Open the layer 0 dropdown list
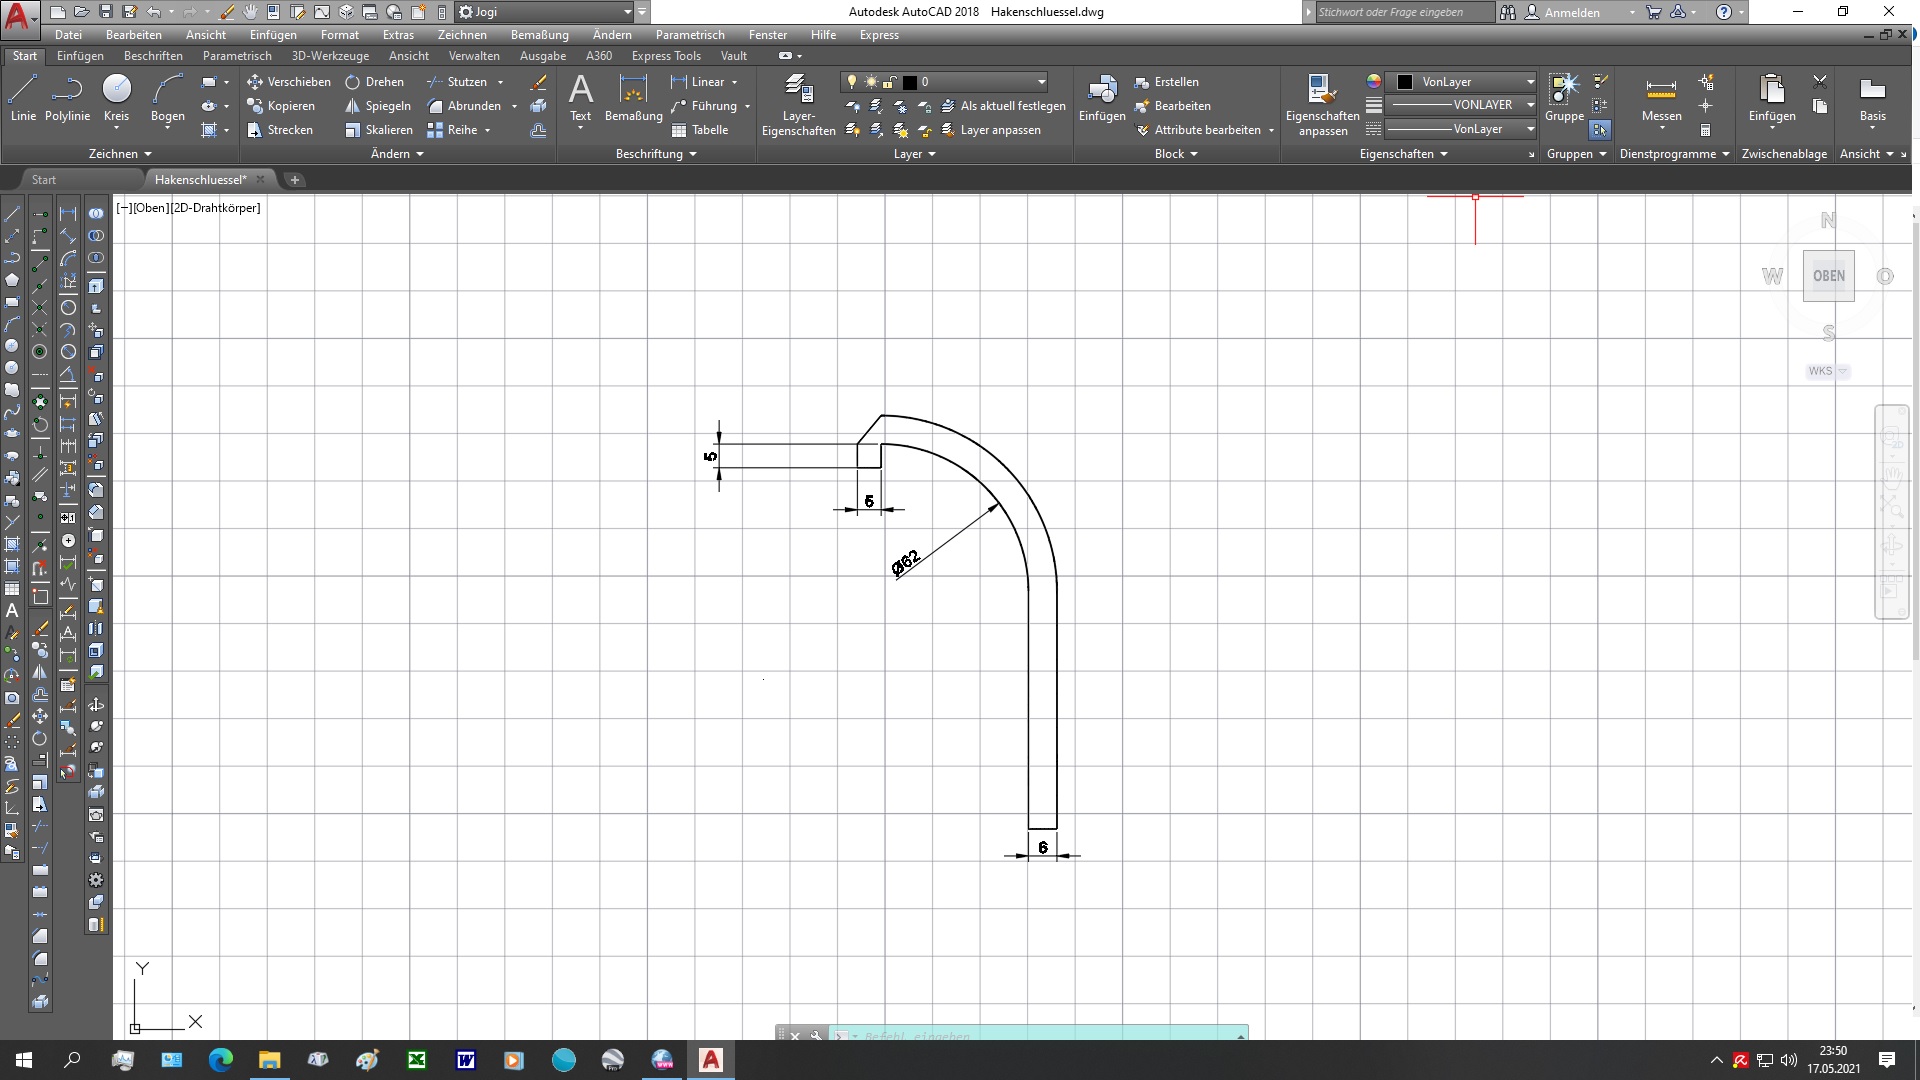 tap(1041, 82)
